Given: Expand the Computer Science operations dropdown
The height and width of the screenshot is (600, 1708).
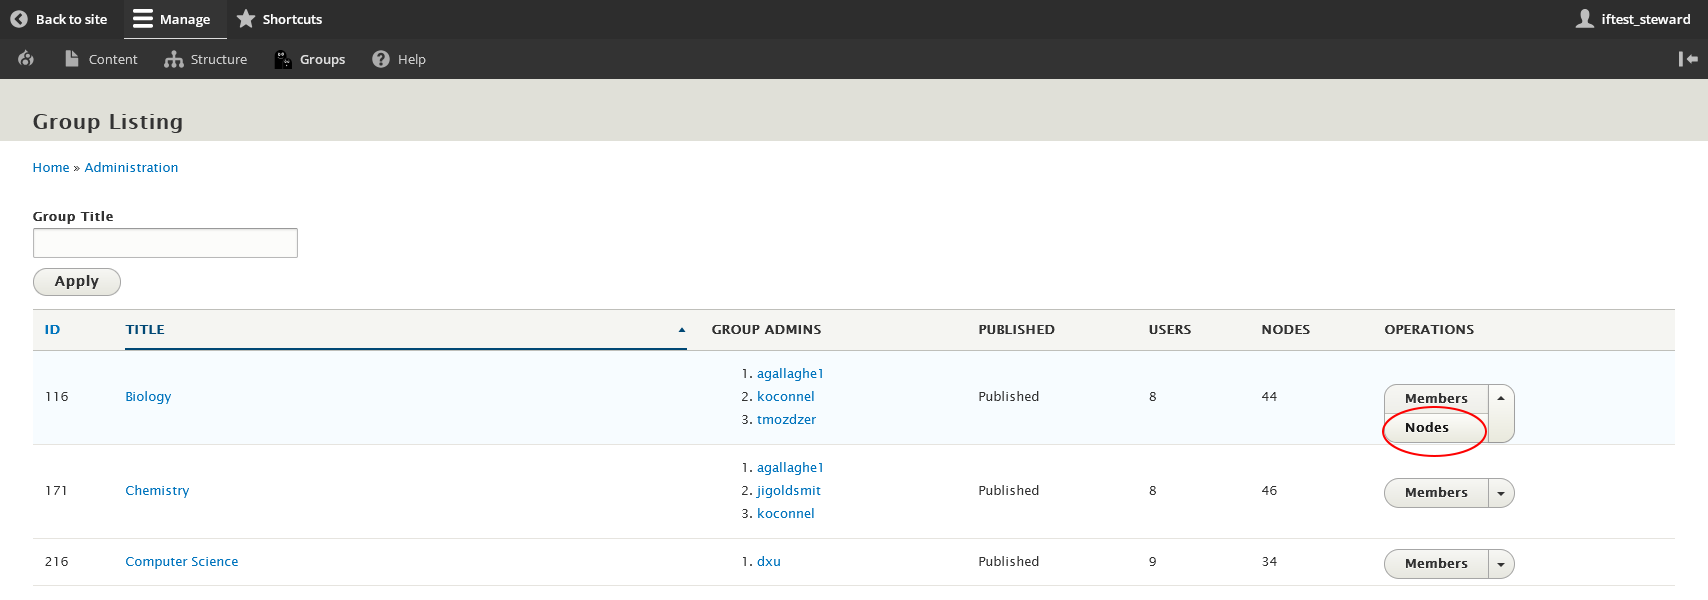Looking at the screenshot, I should click(x=1501, y=564).
